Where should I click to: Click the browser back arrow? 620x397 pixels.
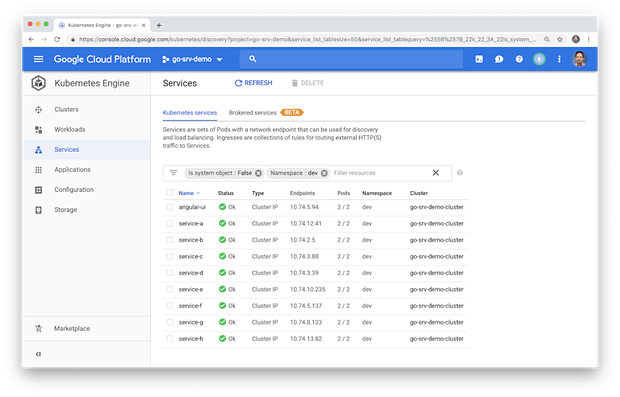click(x=31, y=39)
